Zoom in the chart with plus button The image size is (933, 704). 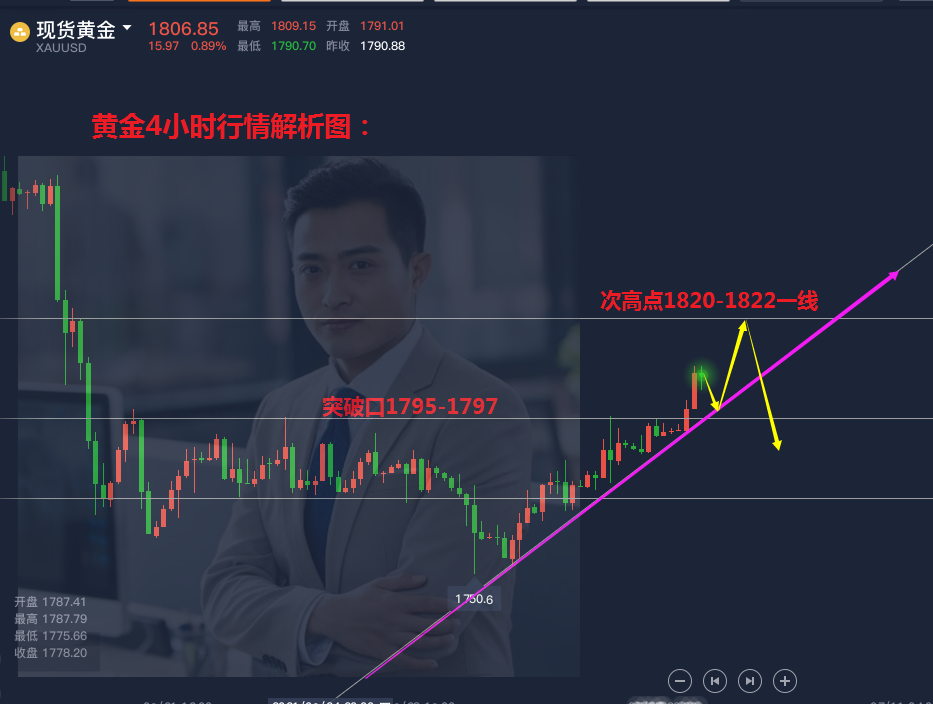click(x=785, y=681)
